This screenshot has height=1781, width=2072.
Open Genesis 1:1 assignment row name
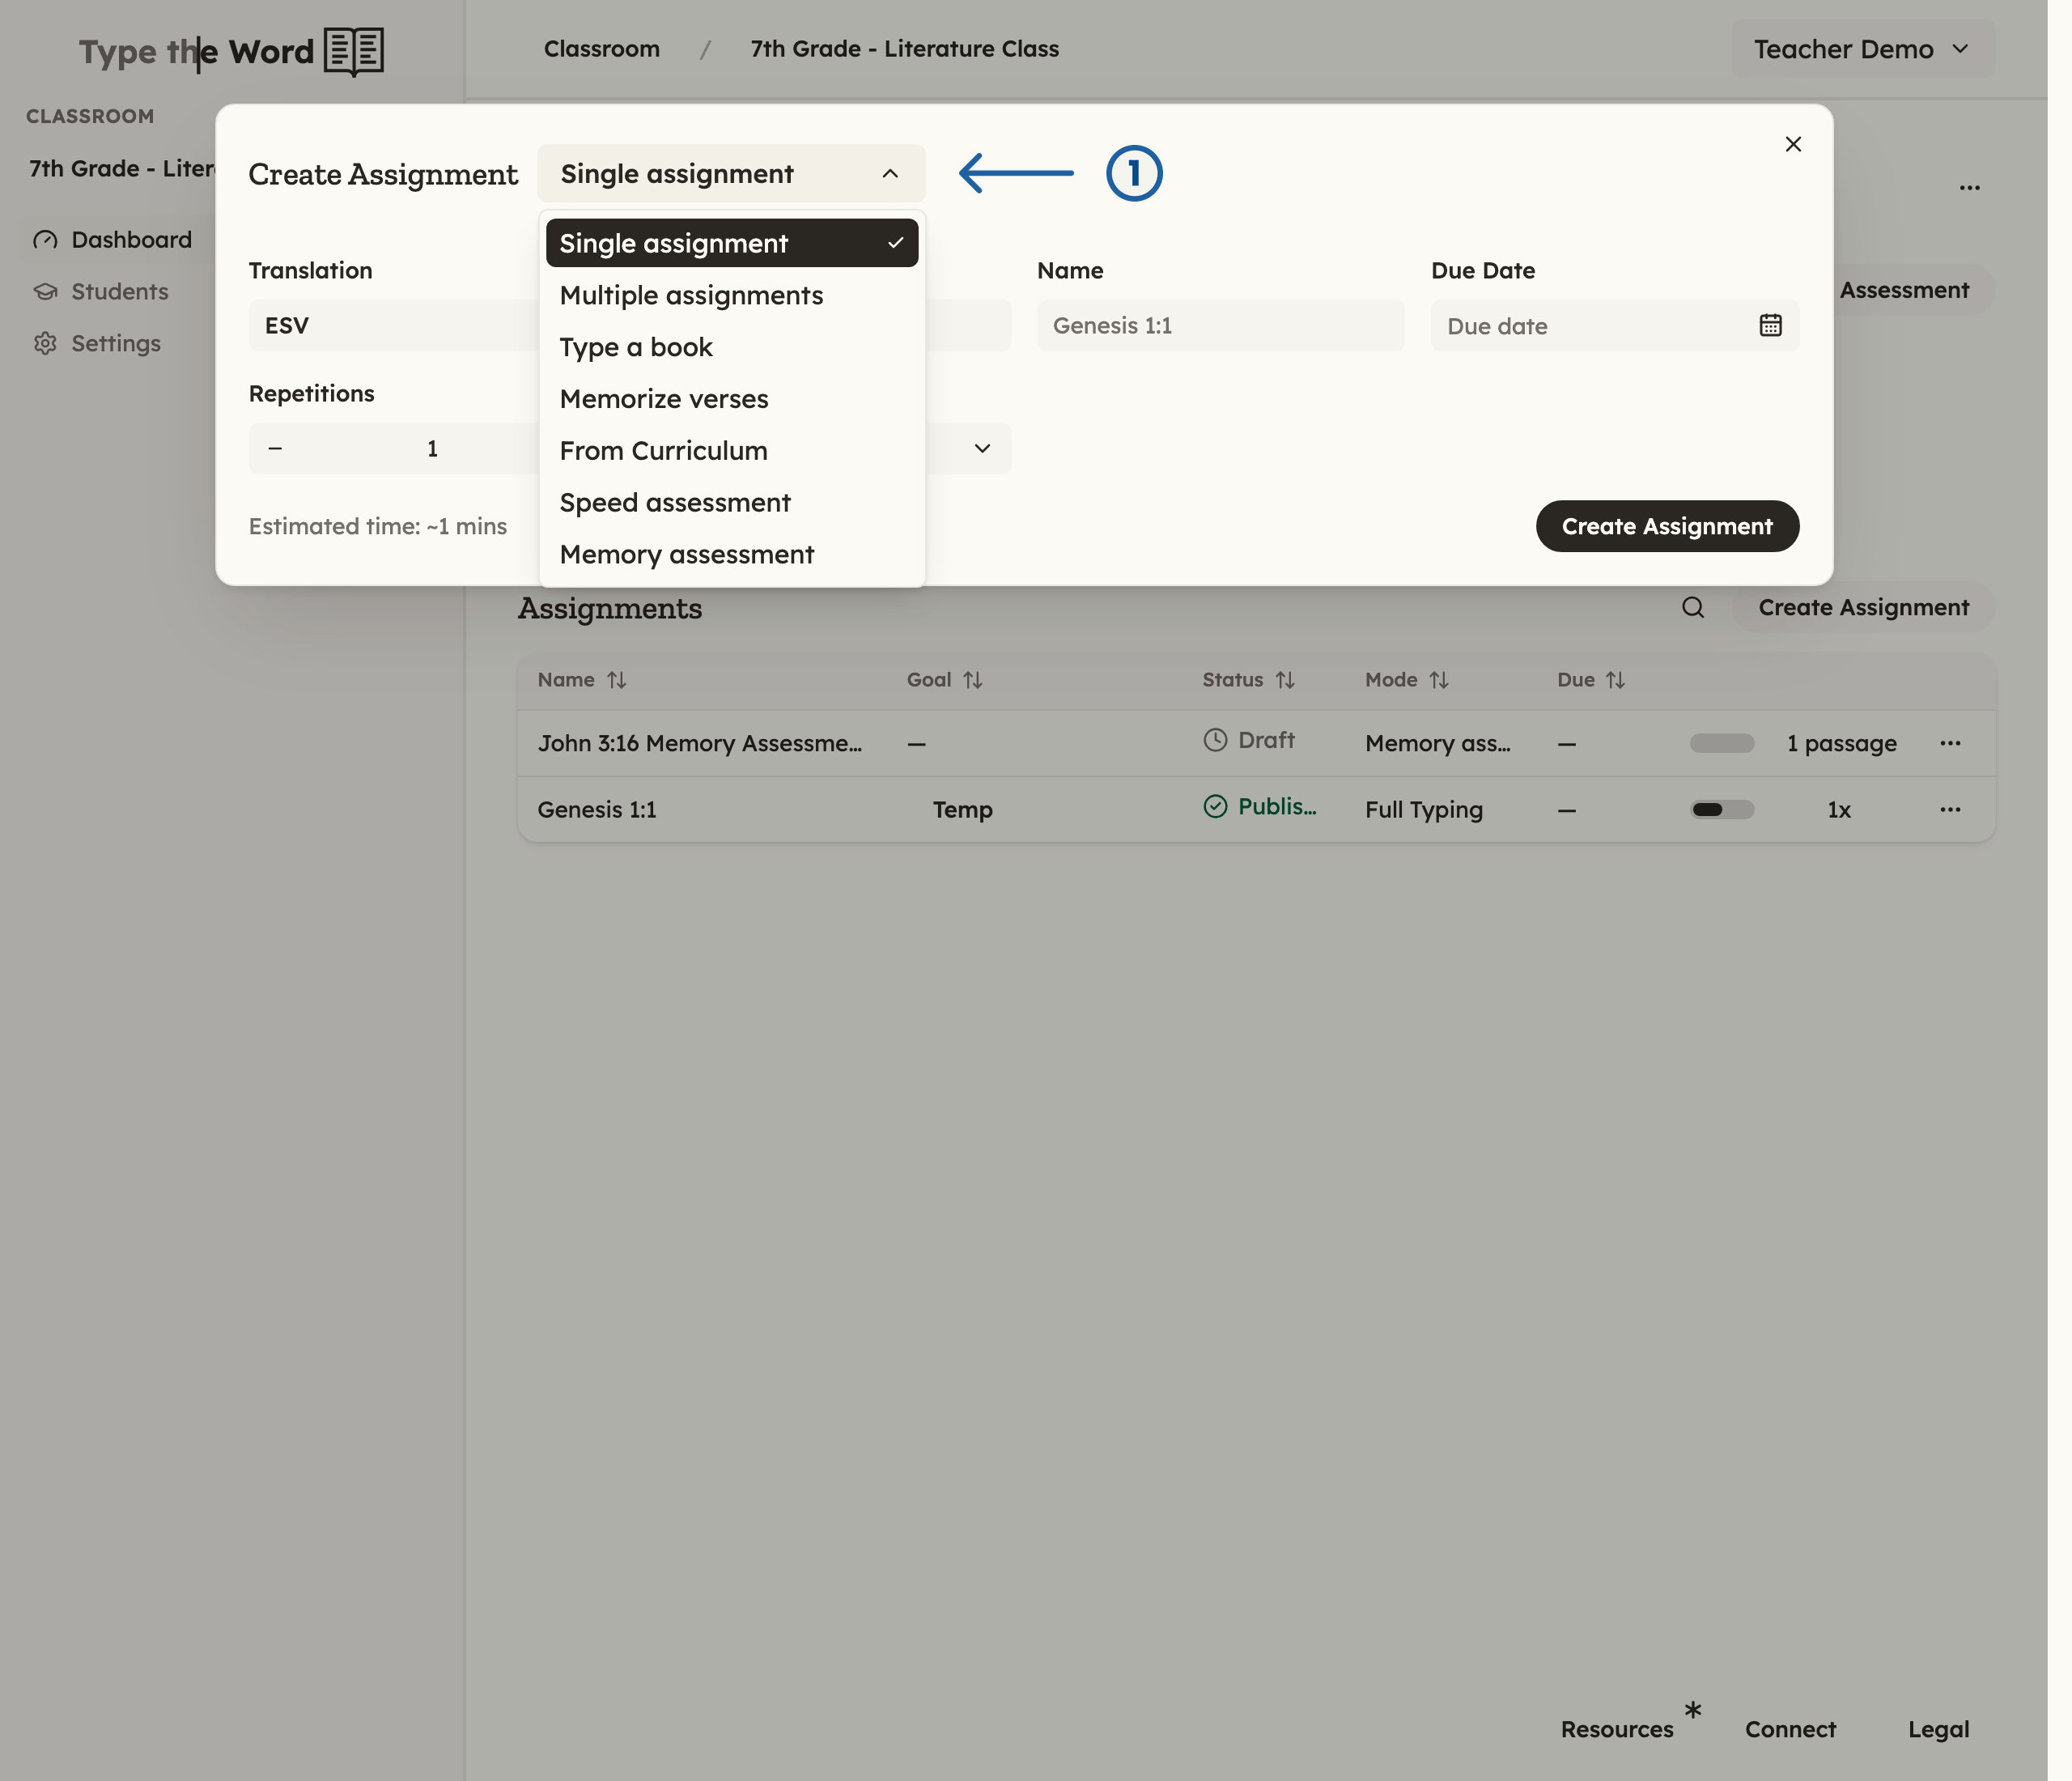597,809
